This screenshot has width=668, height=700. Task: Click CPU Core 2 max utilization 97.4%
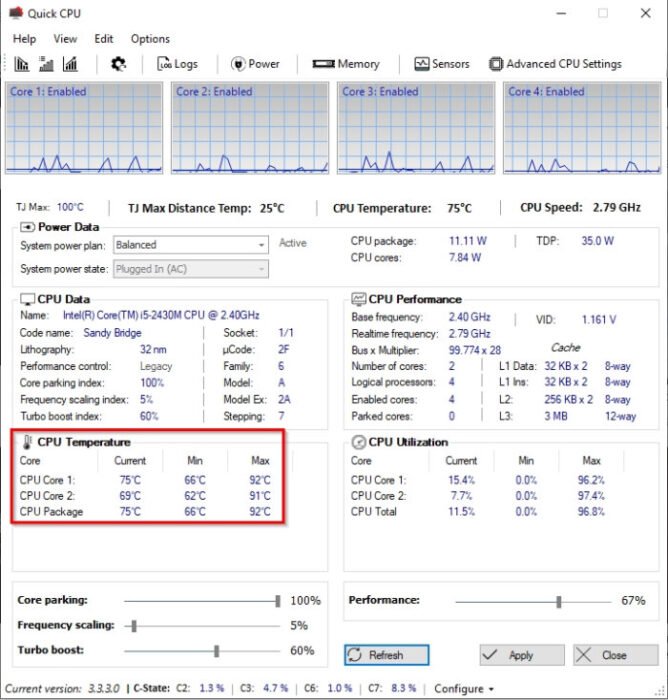[591, 496]
